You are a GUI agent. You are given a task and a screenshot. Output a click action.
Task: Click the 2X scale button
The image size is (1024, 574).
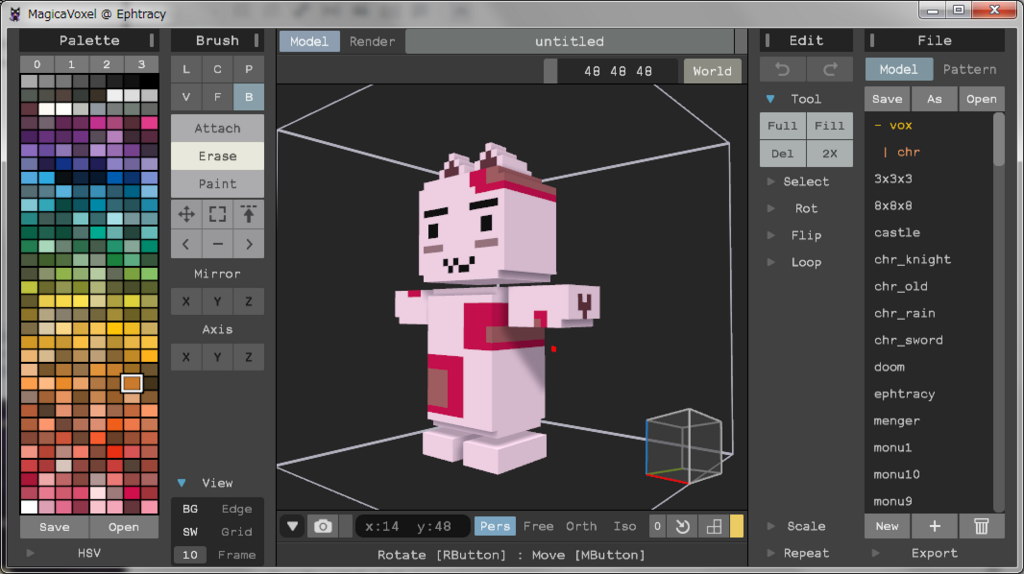click(829, 153)
